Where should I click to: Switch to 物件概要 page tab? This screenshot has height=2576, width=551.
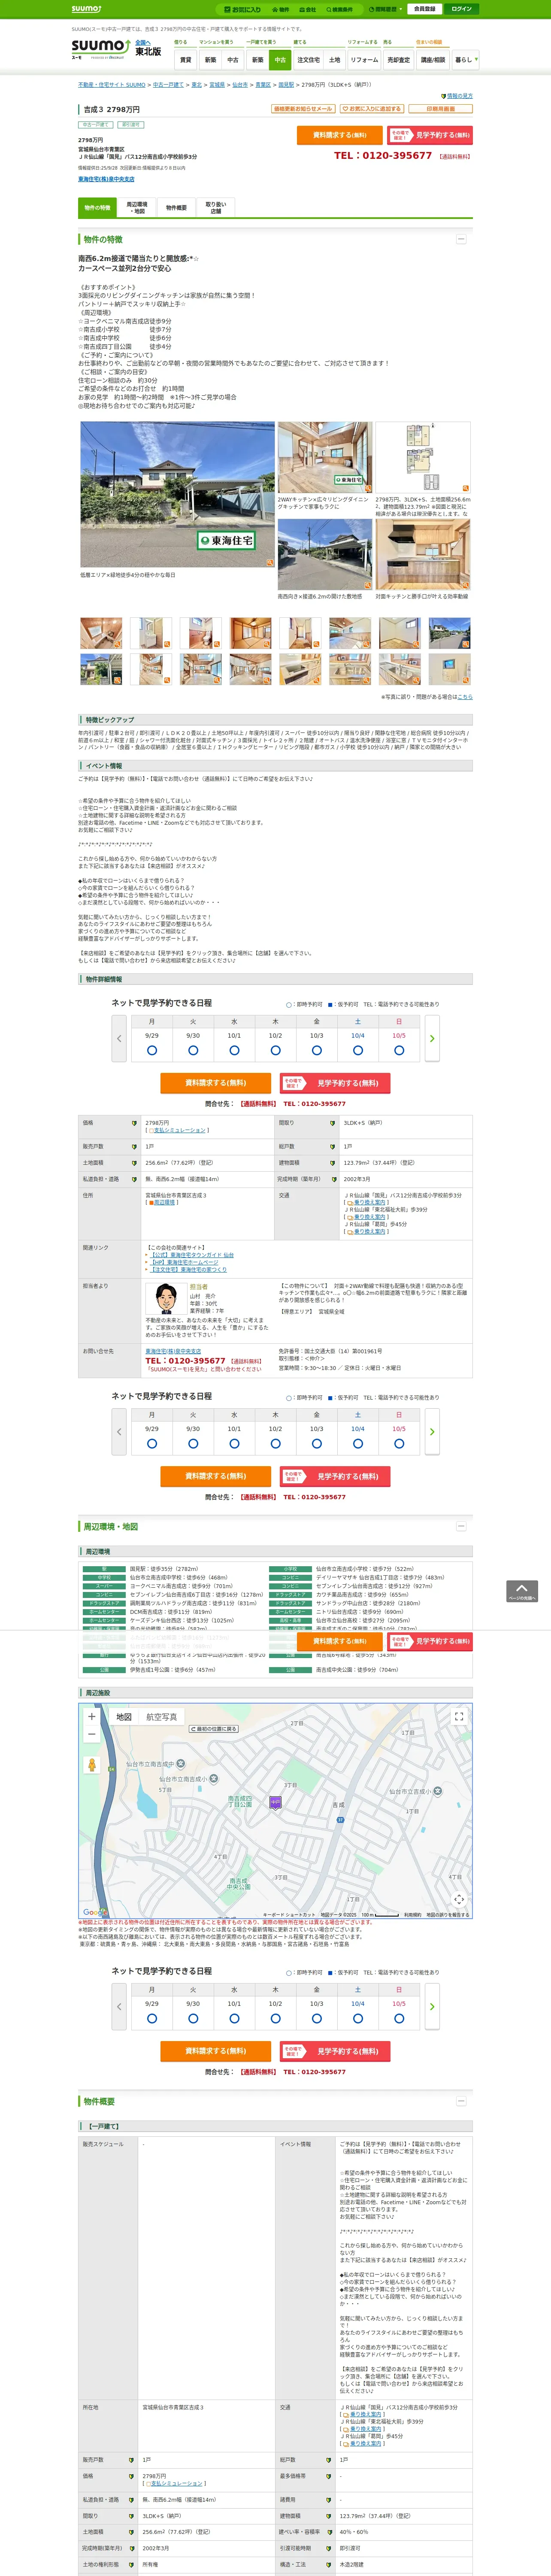(x=176, y=207)
